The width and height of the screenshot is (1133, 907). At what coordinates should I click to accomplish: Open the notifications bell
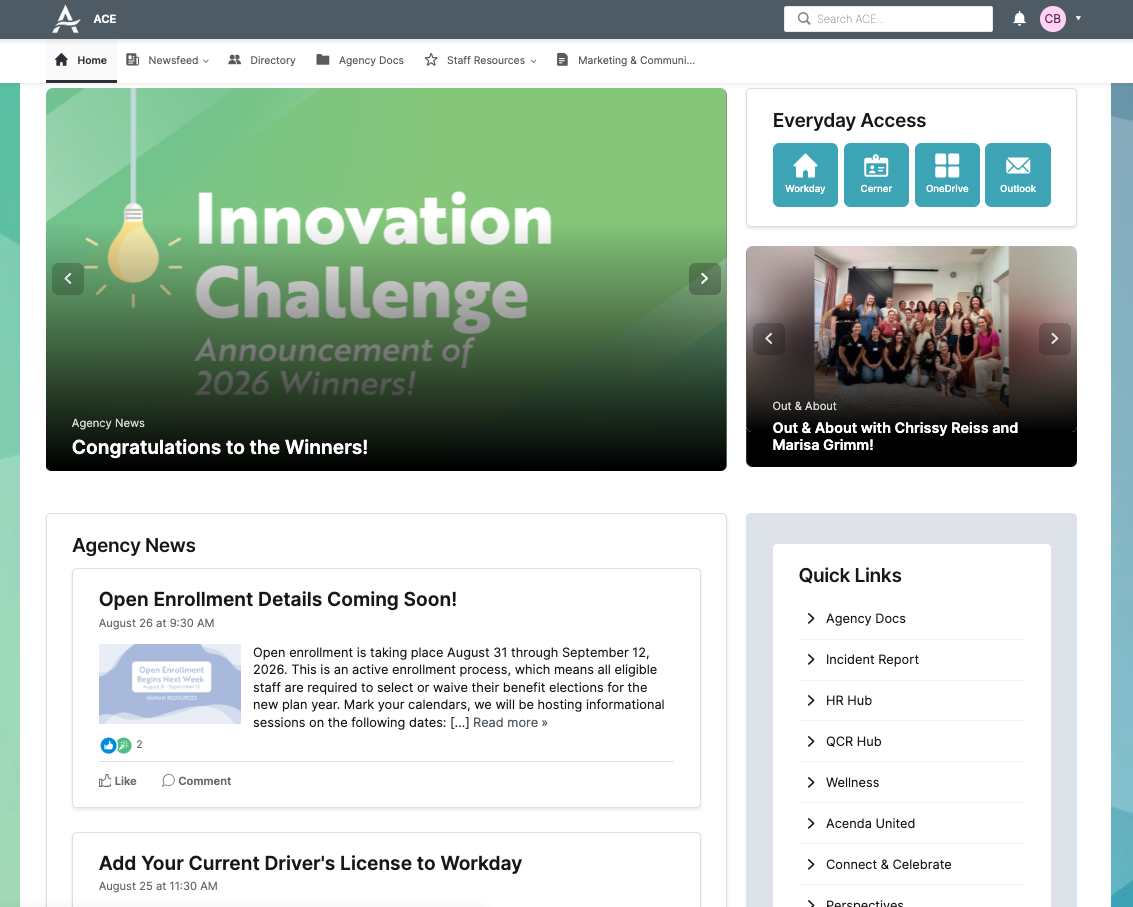tap(1019, 19)
